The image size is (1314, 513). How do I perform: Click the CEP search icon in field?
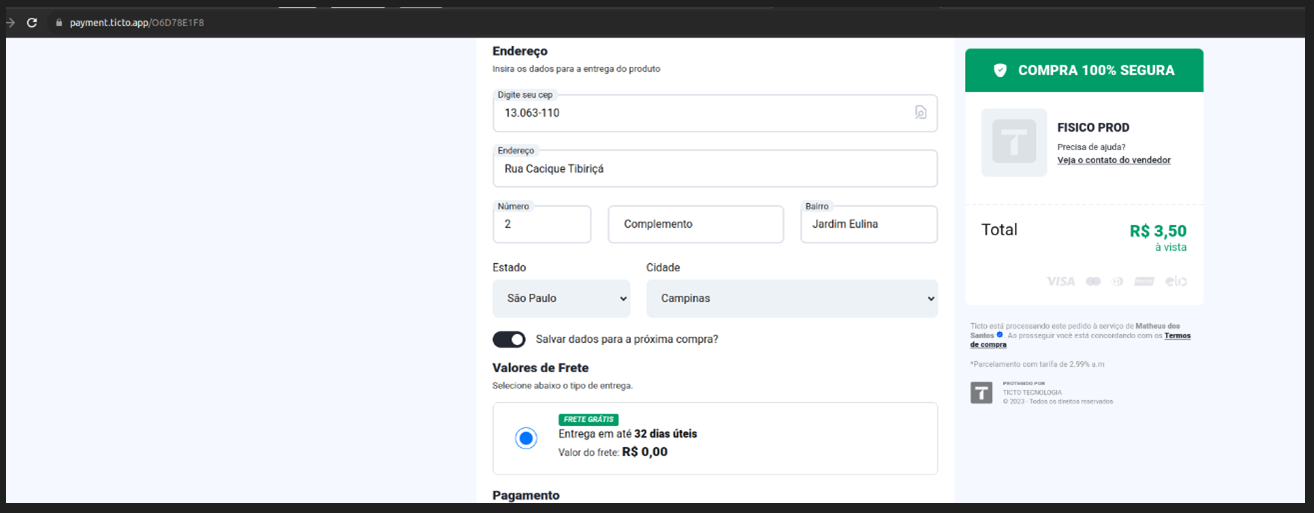[920, 113]
